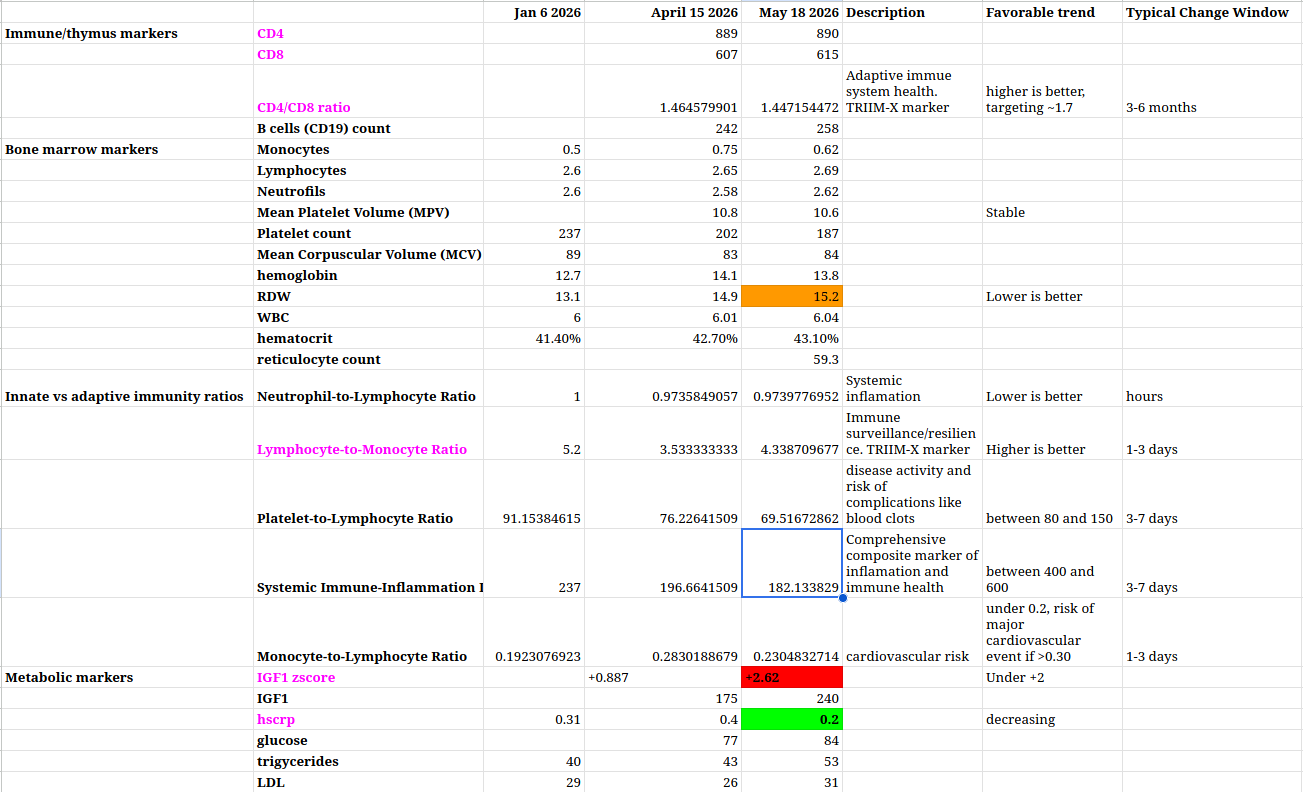Select the 'Neutrofils' row label

[x=368, y=191]
